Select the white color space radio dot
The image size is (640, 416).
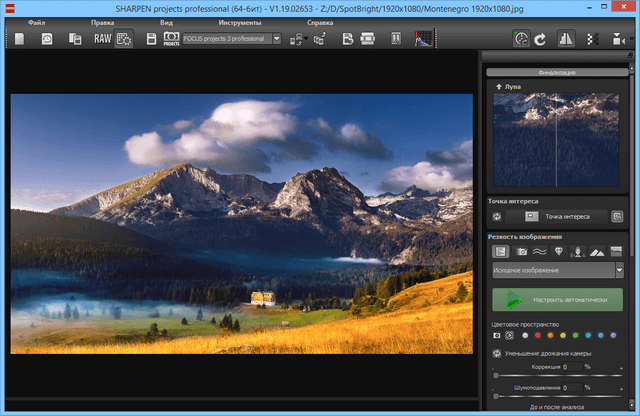523,336
